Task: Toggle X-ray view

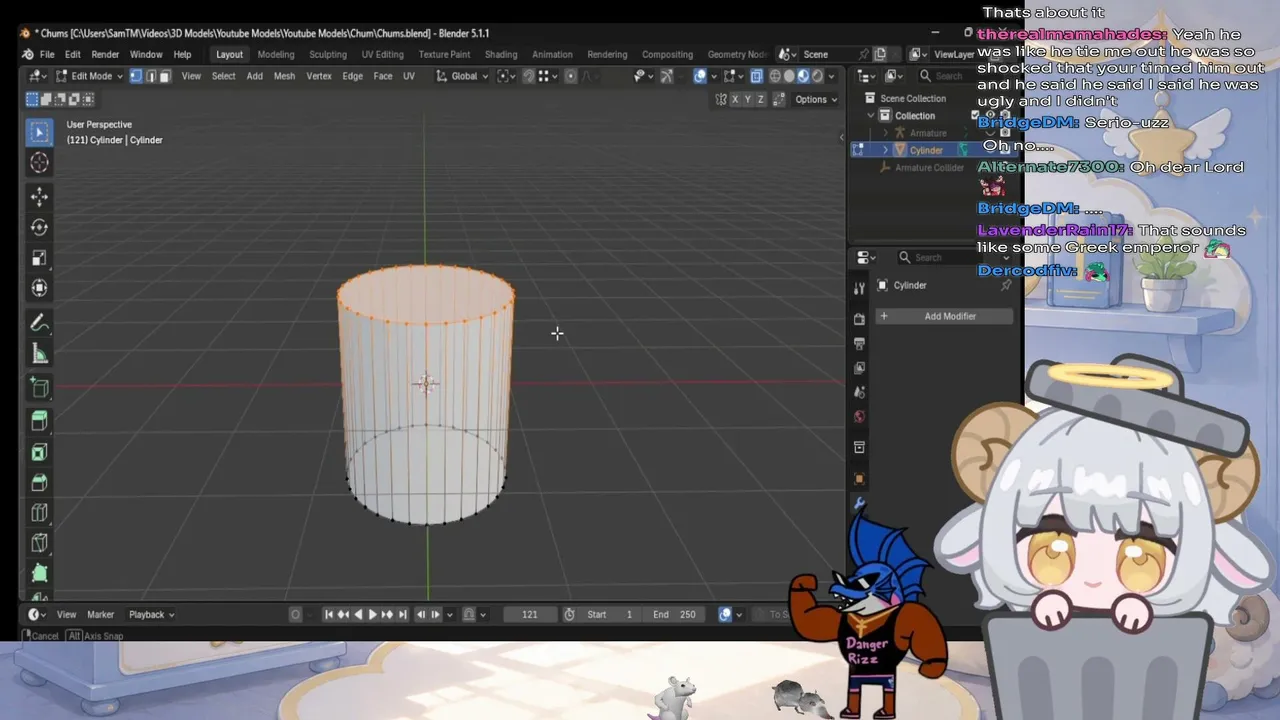Action: [757, 76]
